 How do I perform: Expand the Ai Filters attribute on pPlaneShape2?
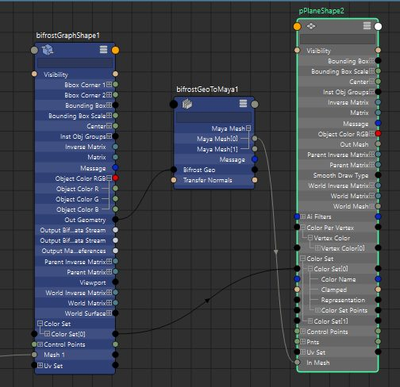click(303, 216)
